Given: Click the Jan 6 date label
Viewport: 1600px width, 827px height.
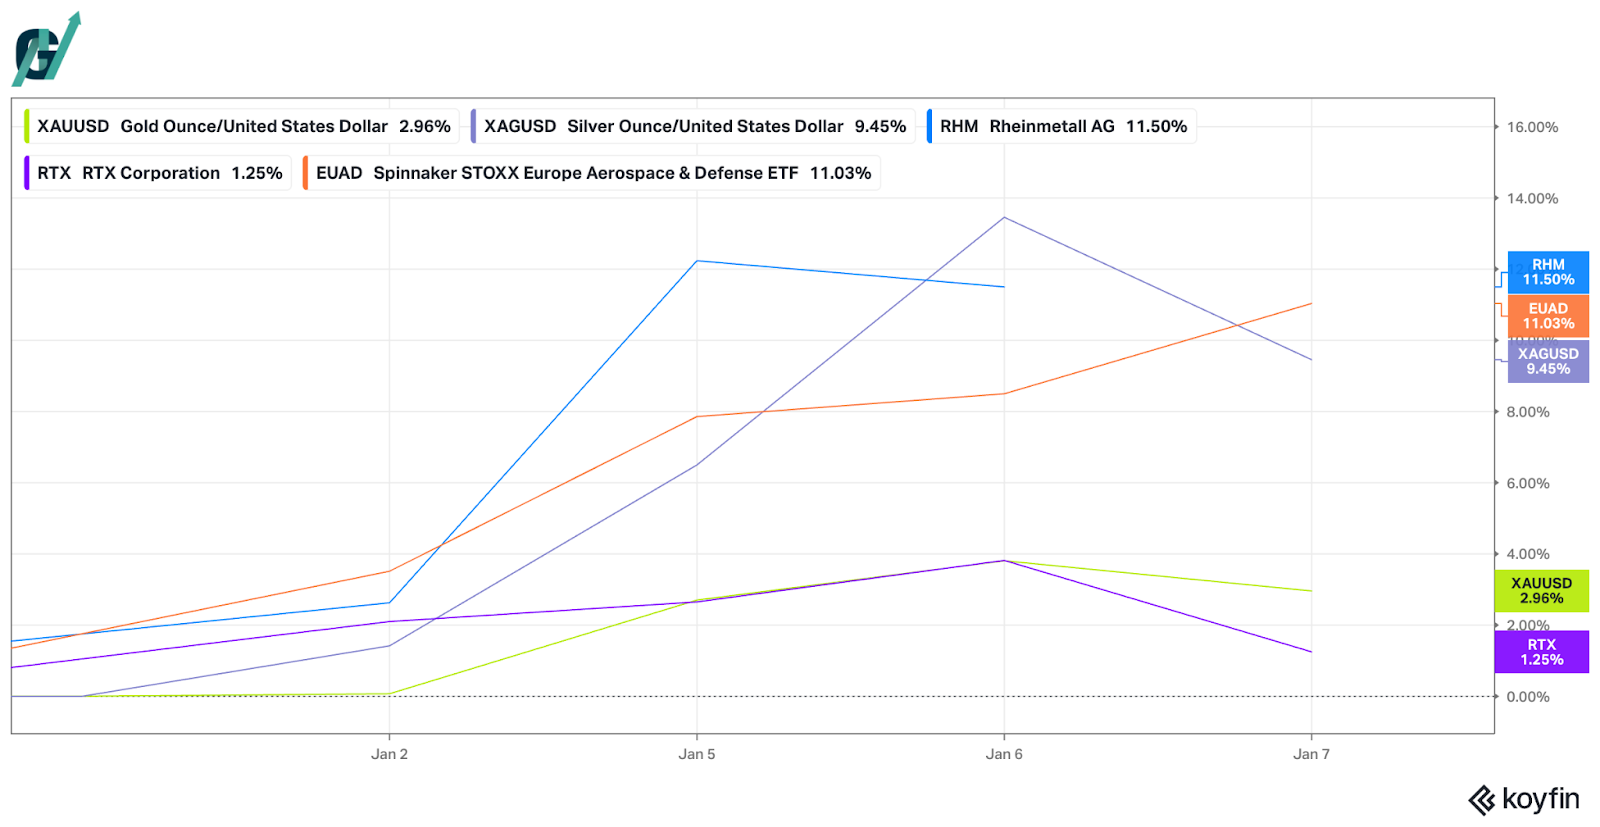Looking at the screenshot, I should (x=1004, y=754).
